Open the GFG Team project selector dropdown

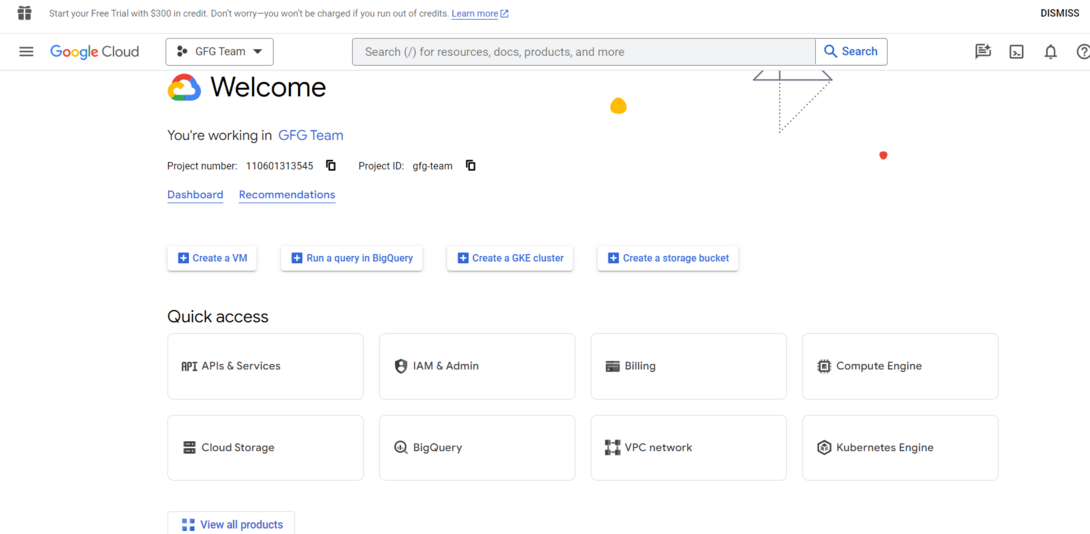pyautogui.click(x=220, y=51)
